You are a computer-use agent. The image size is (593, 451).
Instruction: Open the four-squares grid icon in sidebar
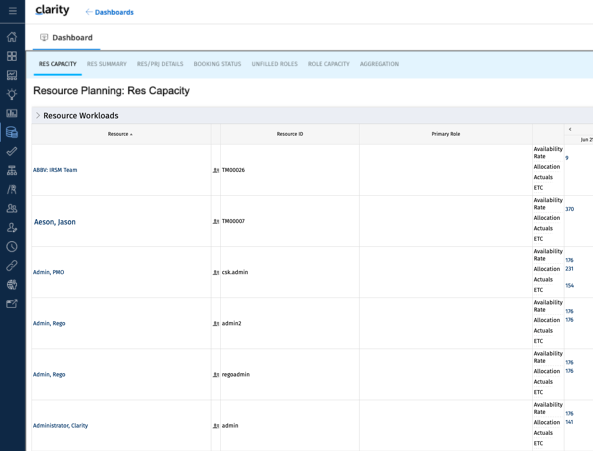12,56
